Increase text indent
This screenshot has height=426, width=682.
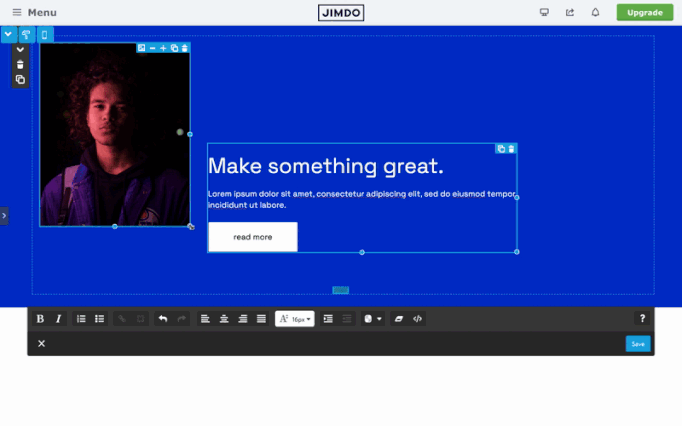(x=328, y=319)
